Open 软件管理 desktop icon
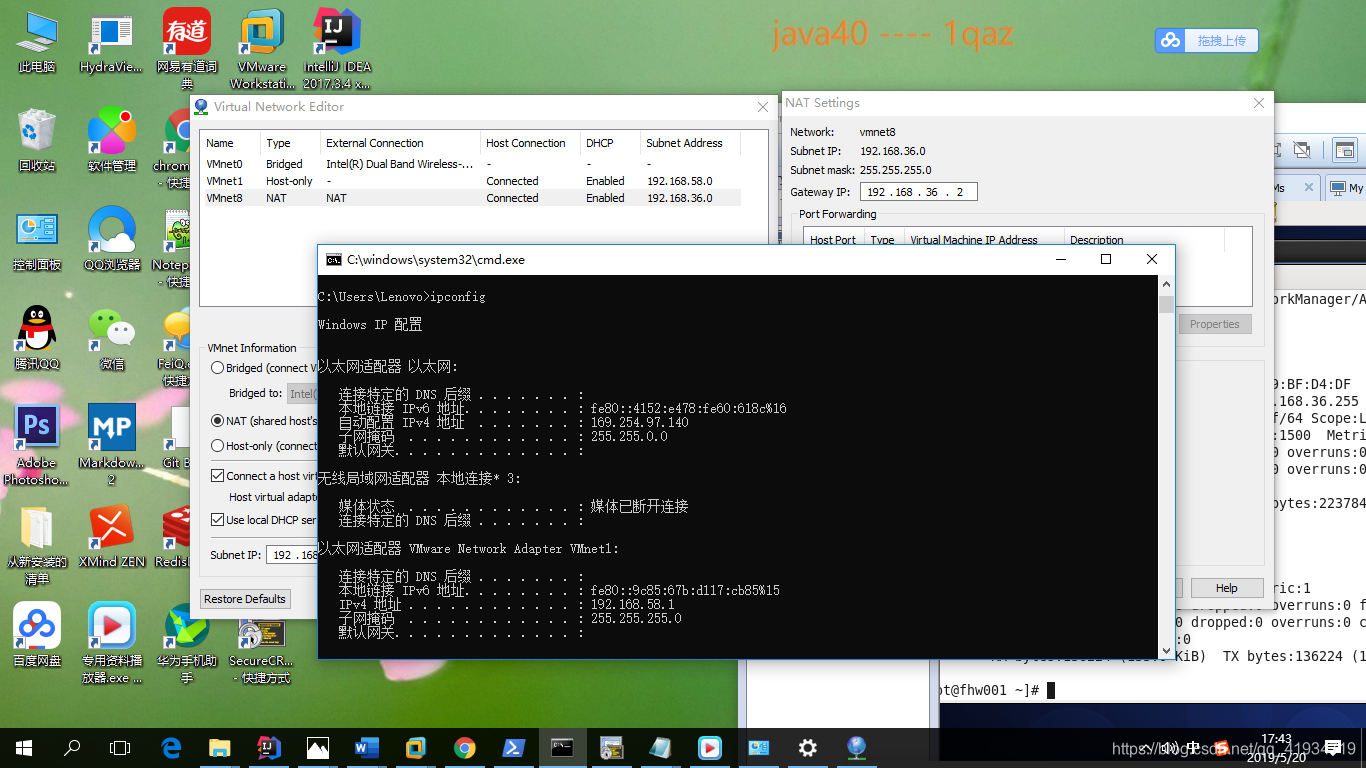The width and height of the screenshot is (1366, 768). [111, 141]
